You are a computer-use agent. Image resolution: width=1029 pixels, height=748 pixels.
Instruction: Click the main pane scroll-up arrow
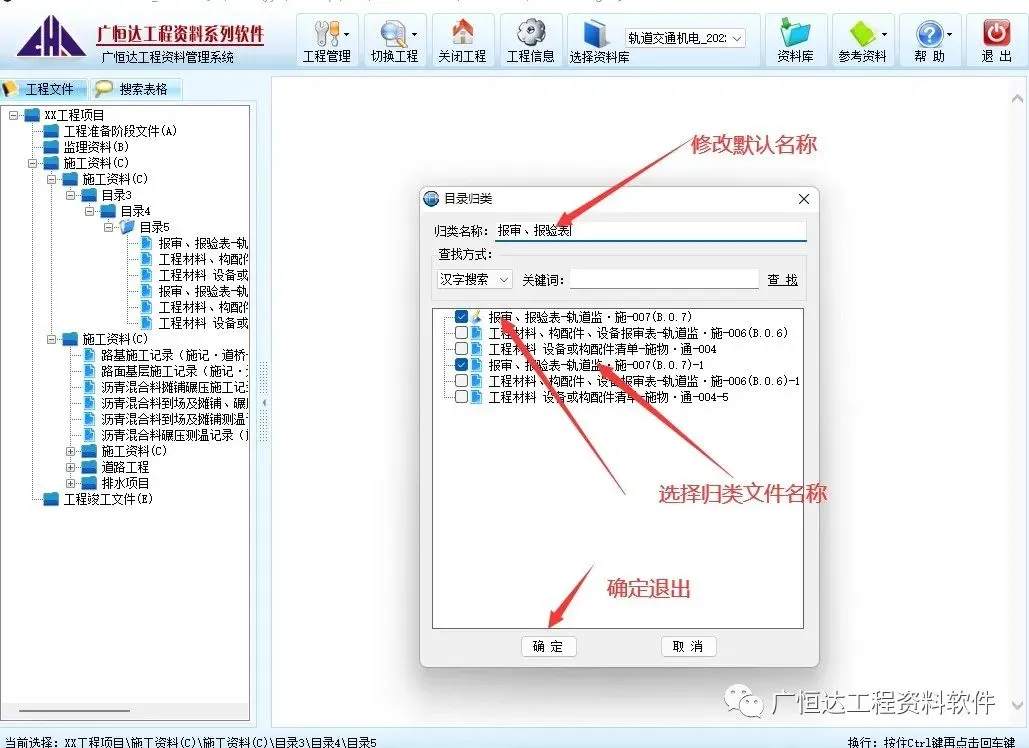(x=1017, y=99)
